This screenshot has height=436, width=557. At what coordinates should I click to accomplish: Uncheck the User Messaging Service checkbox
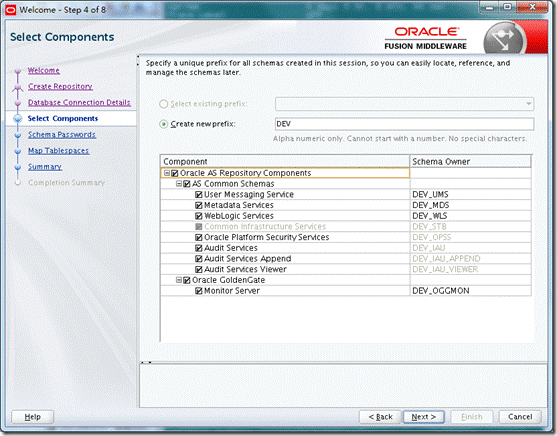[199, 195]
